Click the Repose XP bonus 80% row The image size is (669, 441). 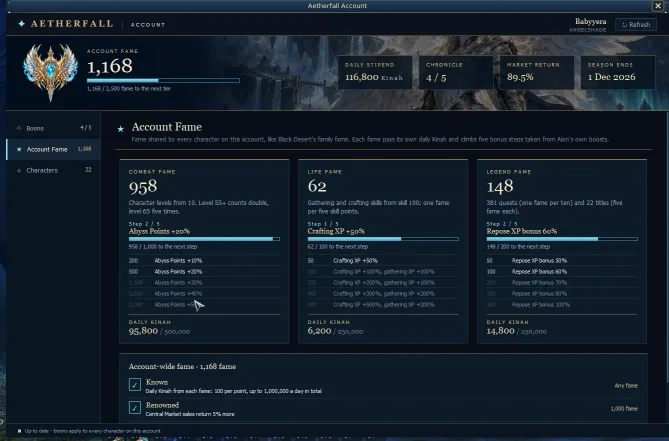tap(562, 294)
